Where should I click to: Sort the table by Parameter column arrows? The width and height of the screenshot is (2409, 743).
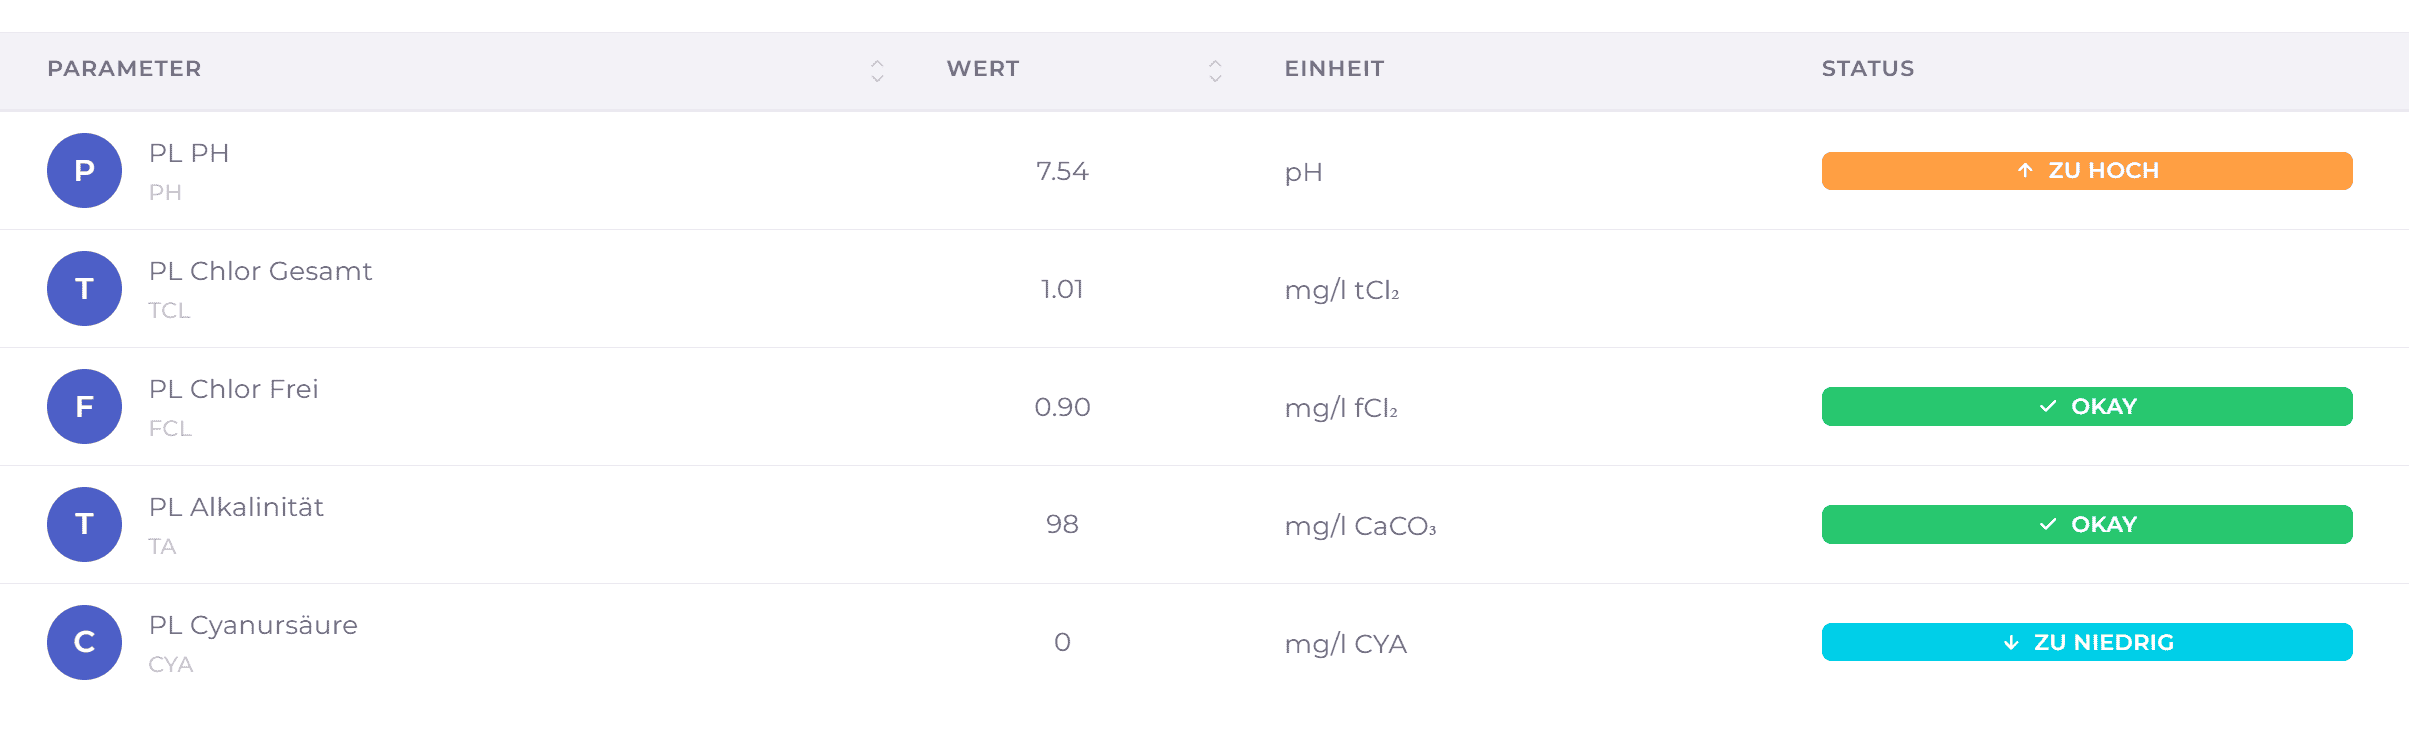coord(877,70)
